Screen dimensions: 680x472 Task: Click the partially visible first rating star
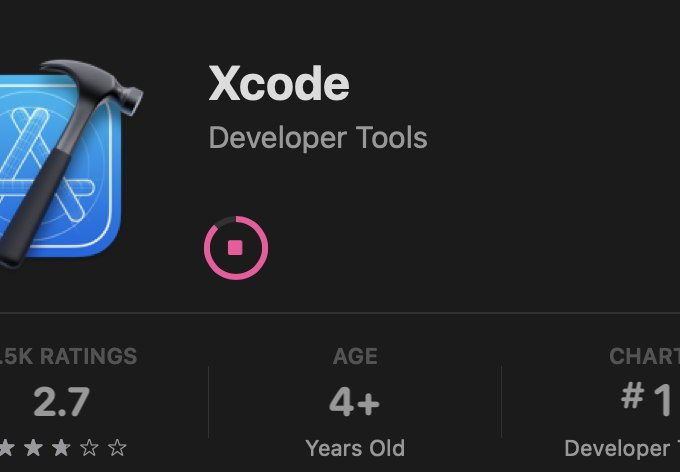[x=8, y=447]
